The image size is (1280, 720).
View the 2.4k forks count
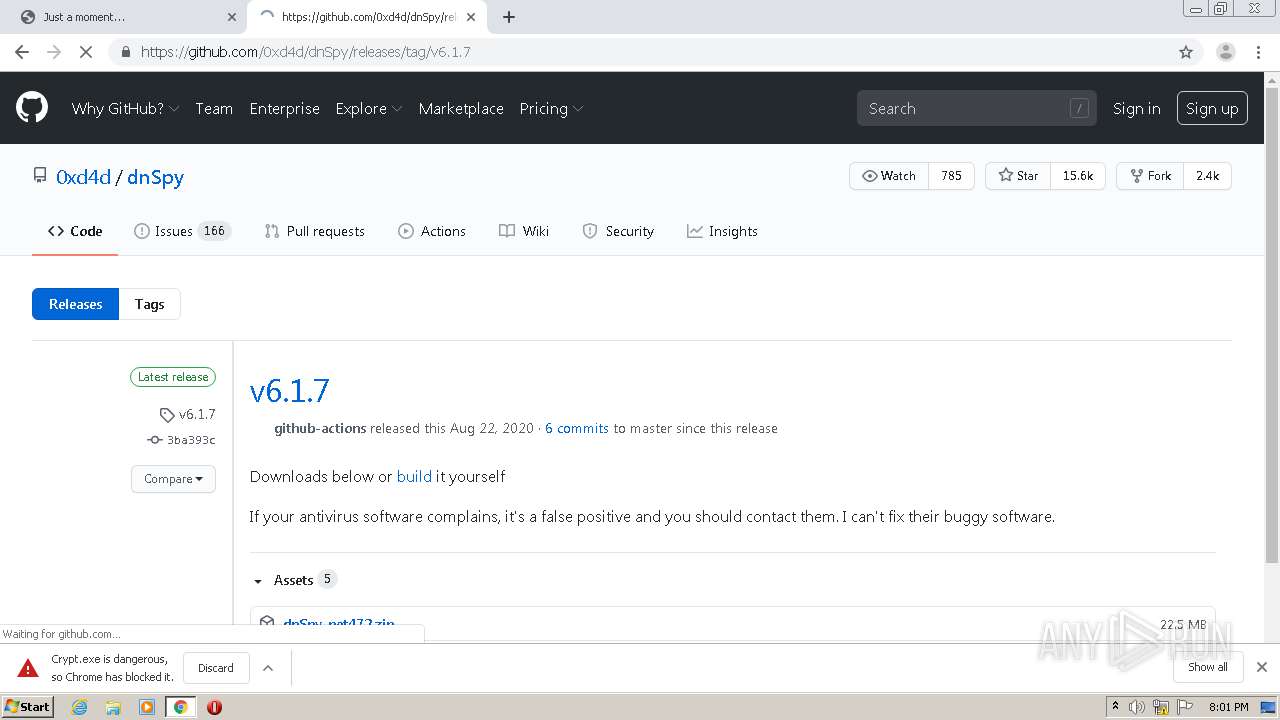[x=1207, y=175]
